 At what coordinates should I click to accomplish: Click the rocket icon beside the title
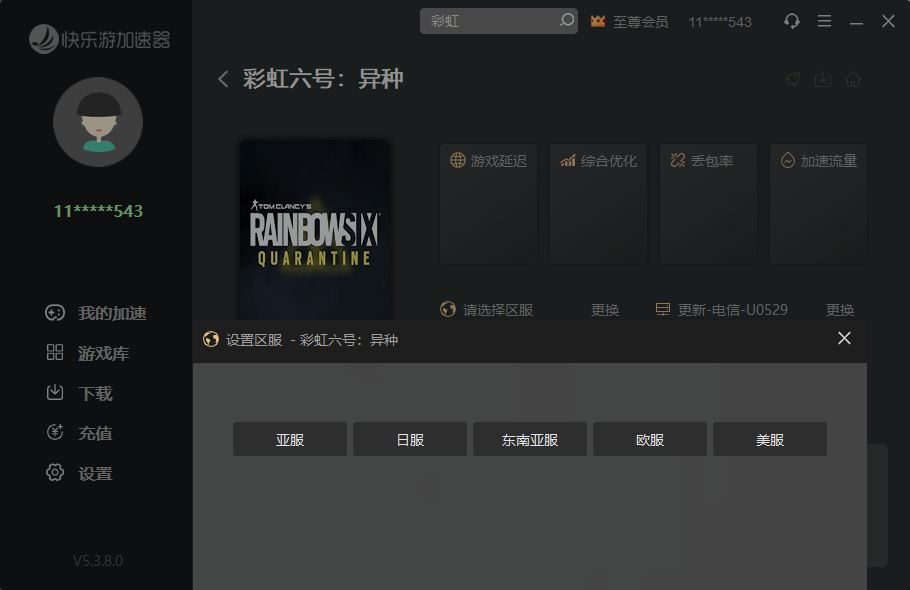coord(793,79)
